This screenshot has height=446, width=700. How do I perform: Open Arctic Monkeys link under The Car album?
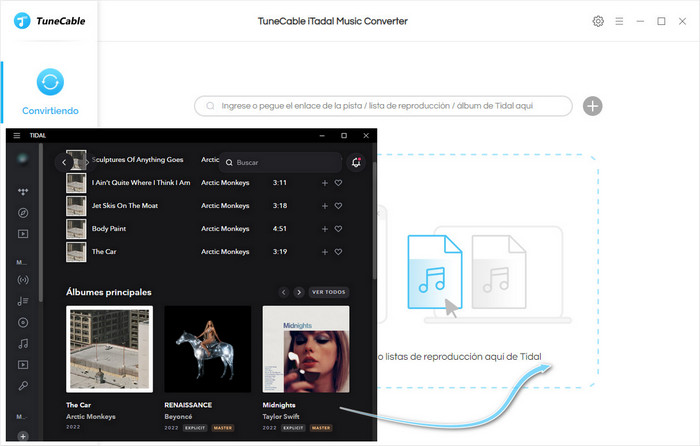pyautogui.click(x=91, y=417)
